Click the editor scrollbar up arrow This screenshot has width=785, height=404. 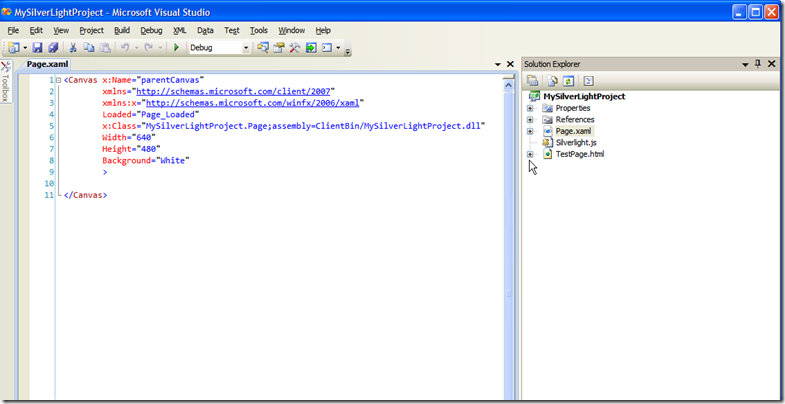tap(509, 85)
